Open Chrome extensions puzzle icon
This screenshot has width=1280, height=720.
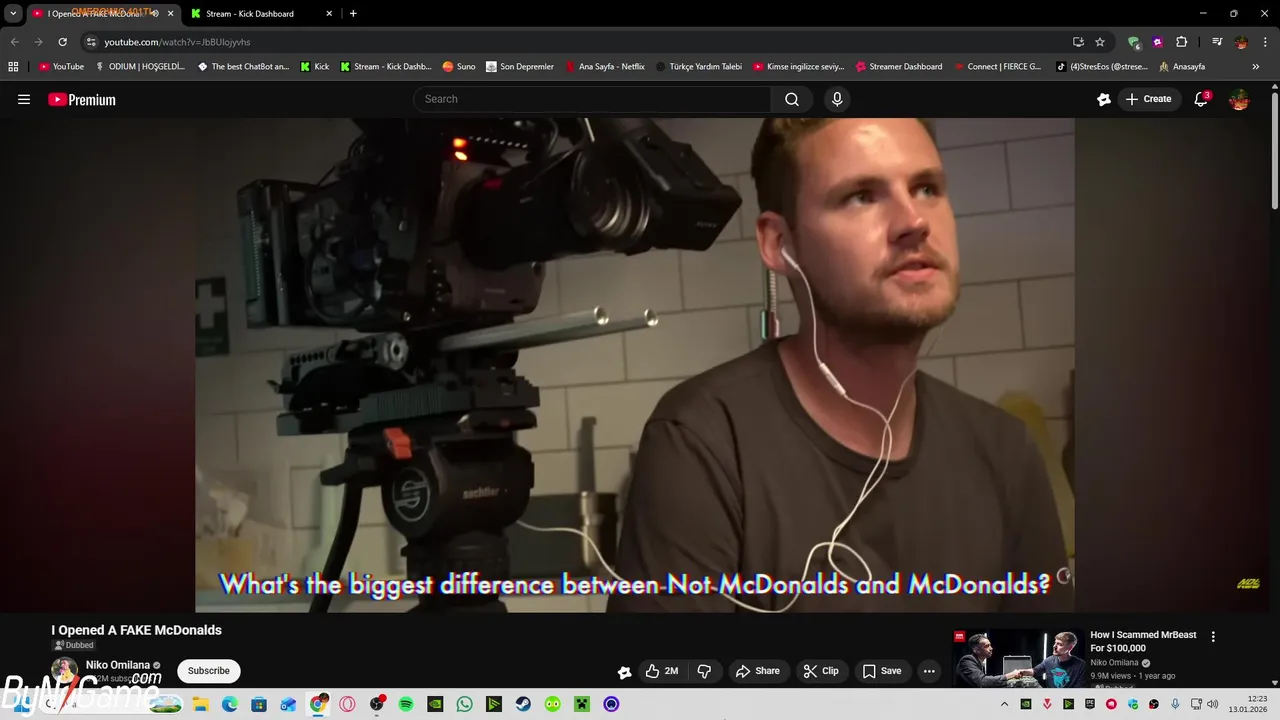coord(1181,42)
